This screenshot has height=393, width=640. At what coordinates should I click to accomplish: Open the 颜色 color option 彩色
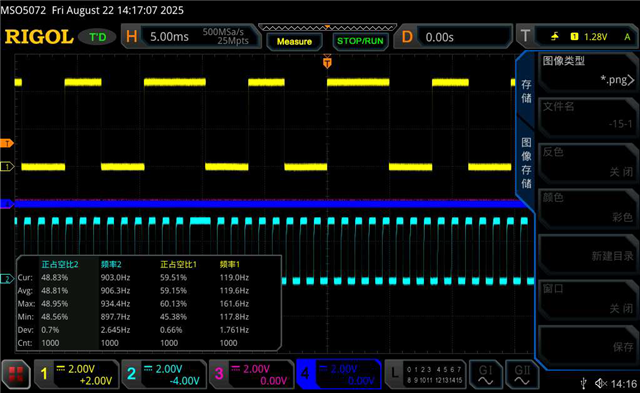[x=588, y=207]
